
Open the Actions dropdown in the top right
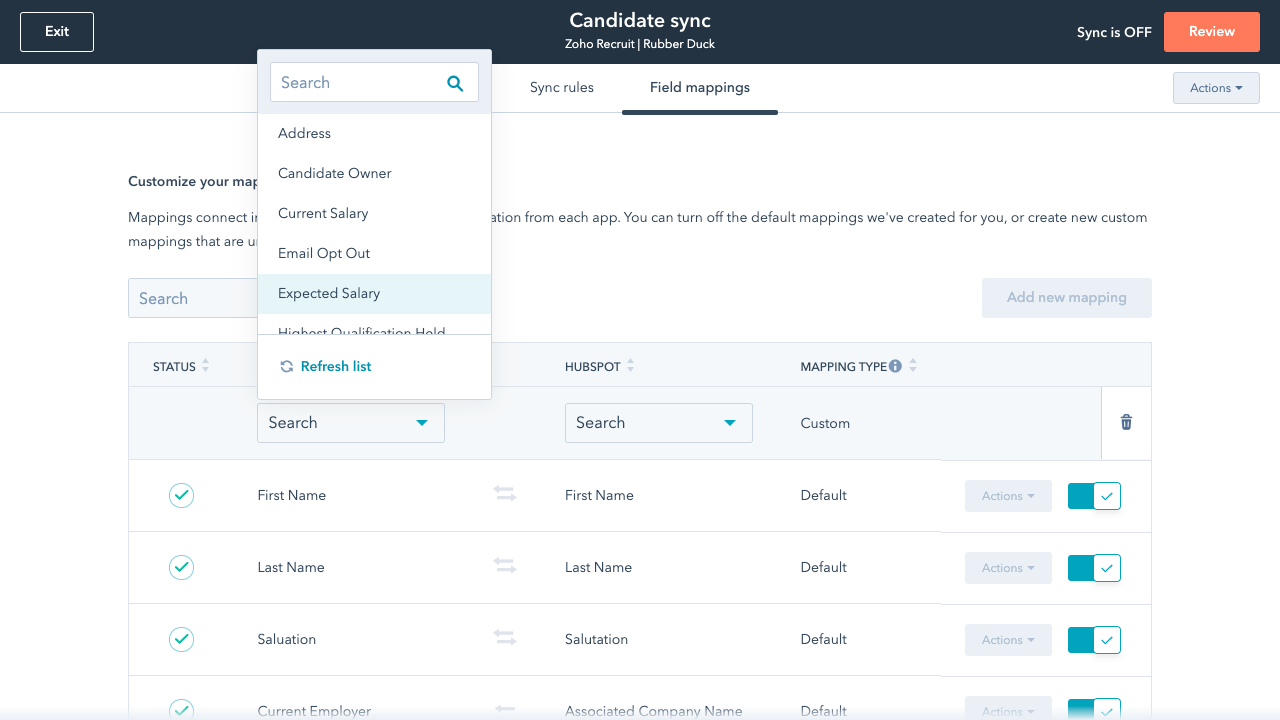pyautogui.click(x=1216, y=88)
